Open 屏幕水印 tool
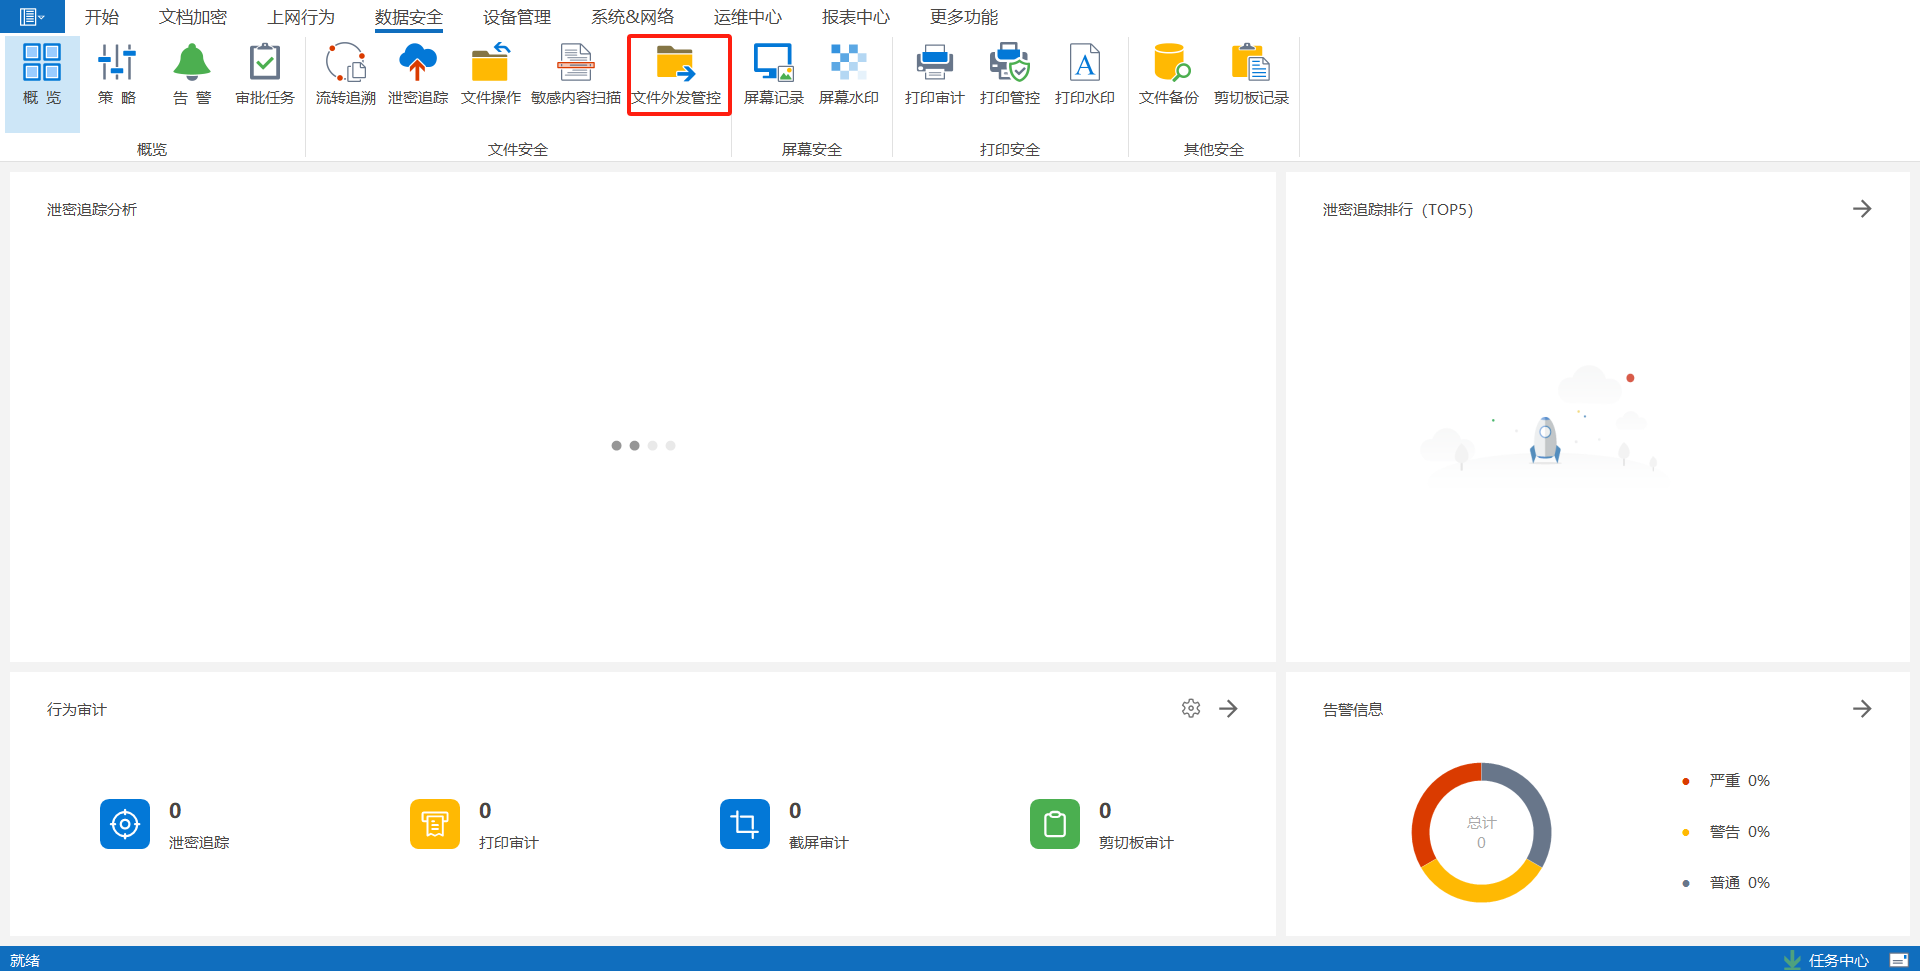Image resolution: width=1920 pixels, height=971 pixels. point(849,74)
